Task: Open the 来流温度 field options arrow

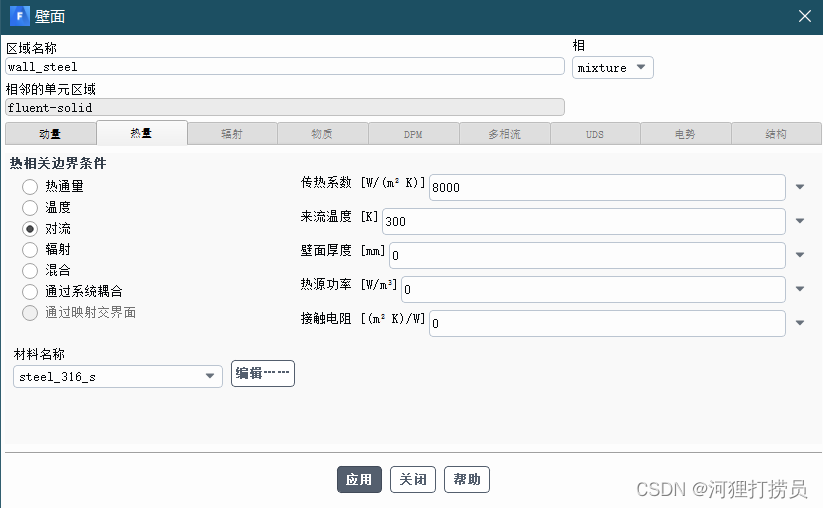Action: (801, 221)
